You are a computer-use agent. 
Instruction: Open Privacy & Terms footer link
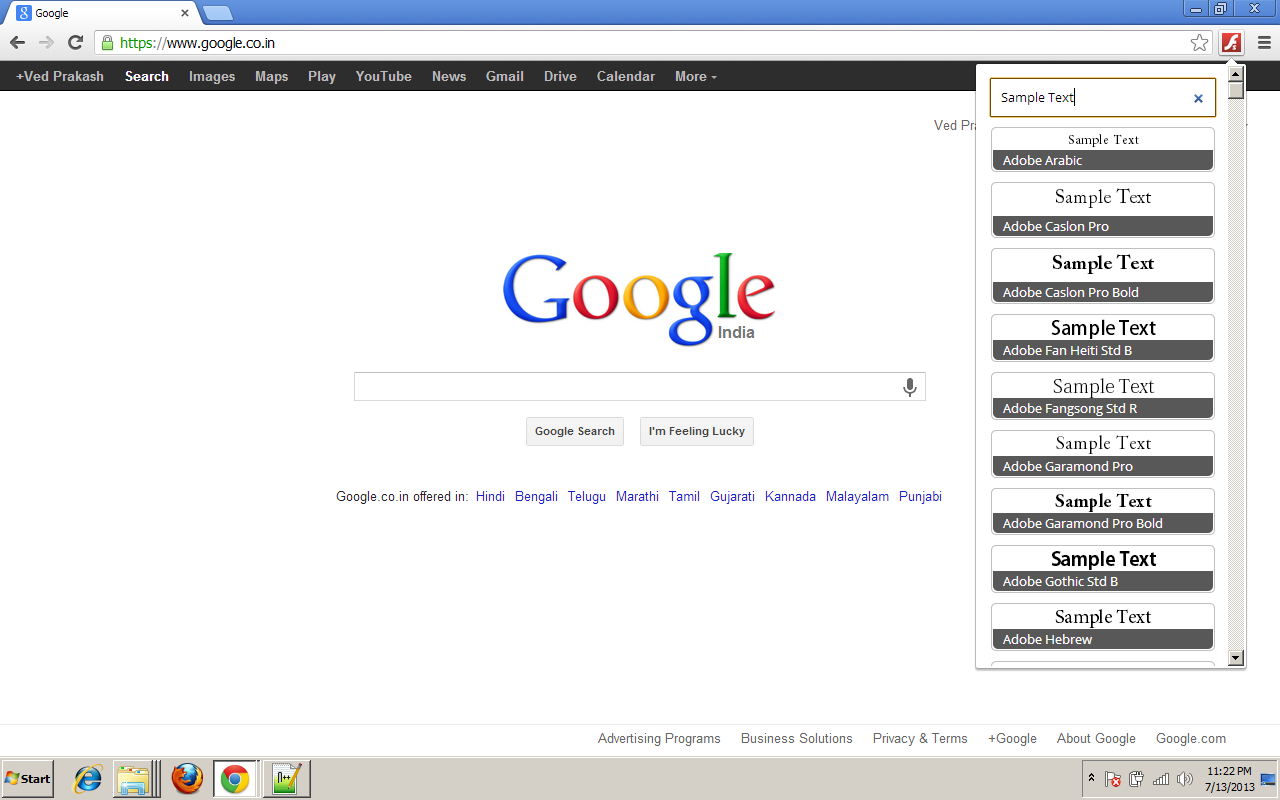pos(920,738)
